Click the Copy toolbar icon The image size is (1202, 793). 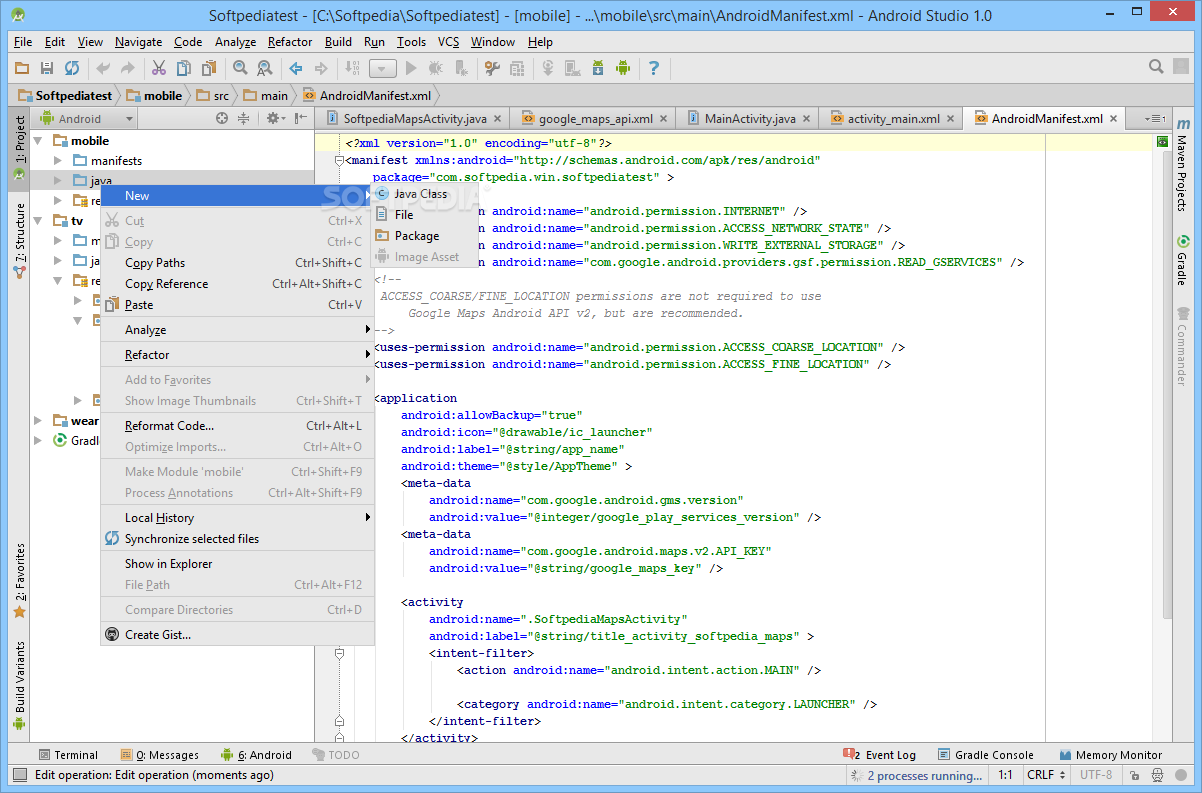pyautogui.click(x=184, y=68)
